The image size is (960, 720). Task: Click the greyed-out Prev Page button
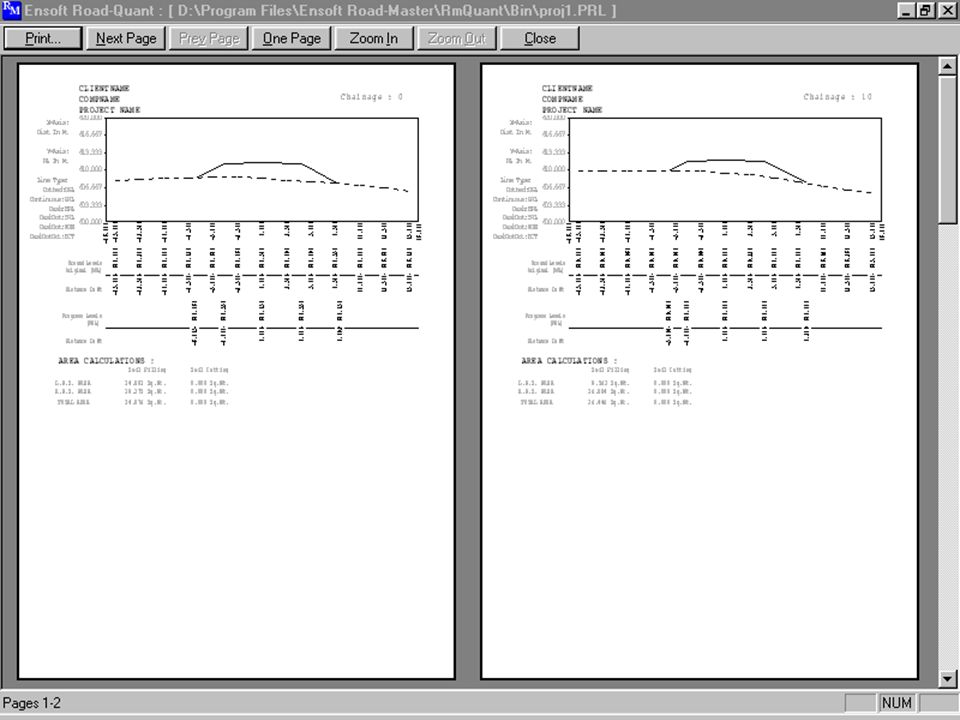pyautogui.click(x=209, y=38)
